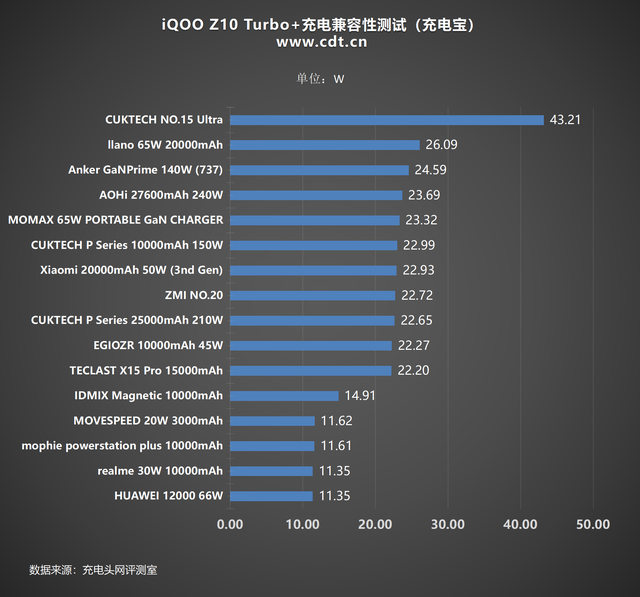The width and height of the screenshot is (640, 597).
Task: Select the IDMIX Magnetic 10000mAh label
Action: (149, 396)
